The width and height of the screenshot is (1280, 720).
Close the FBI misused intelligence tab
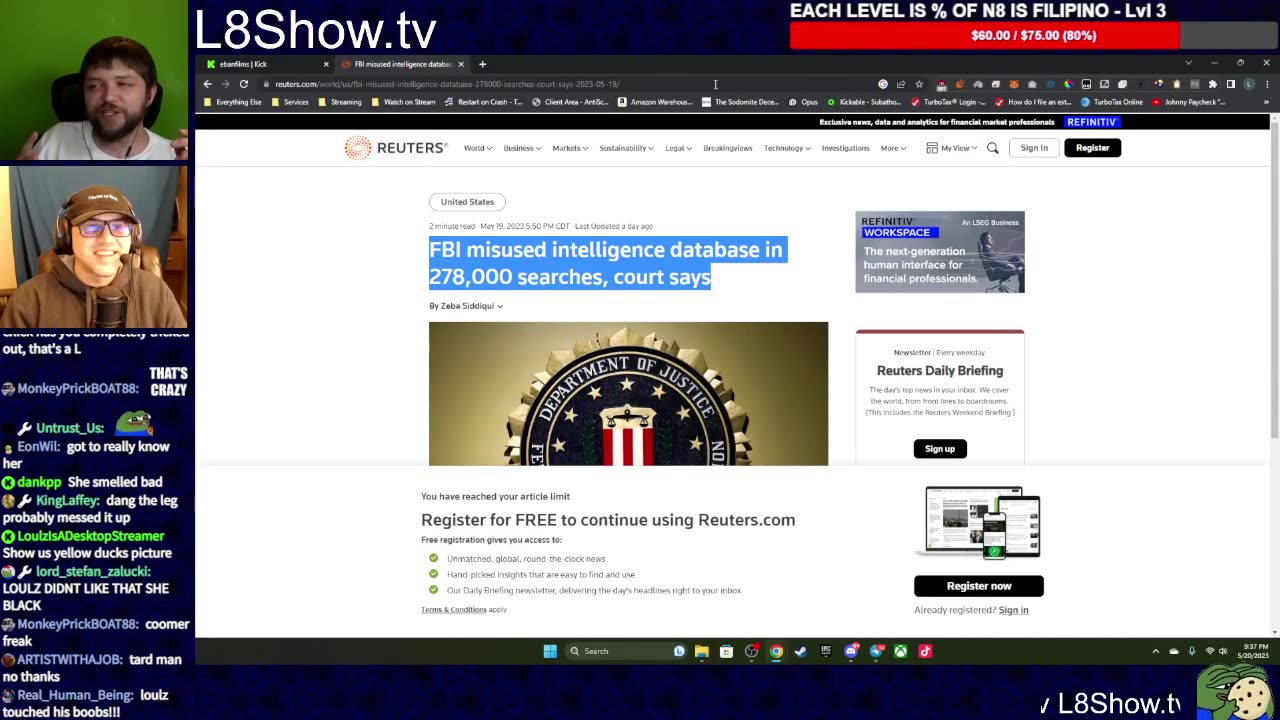pos(461,64)
